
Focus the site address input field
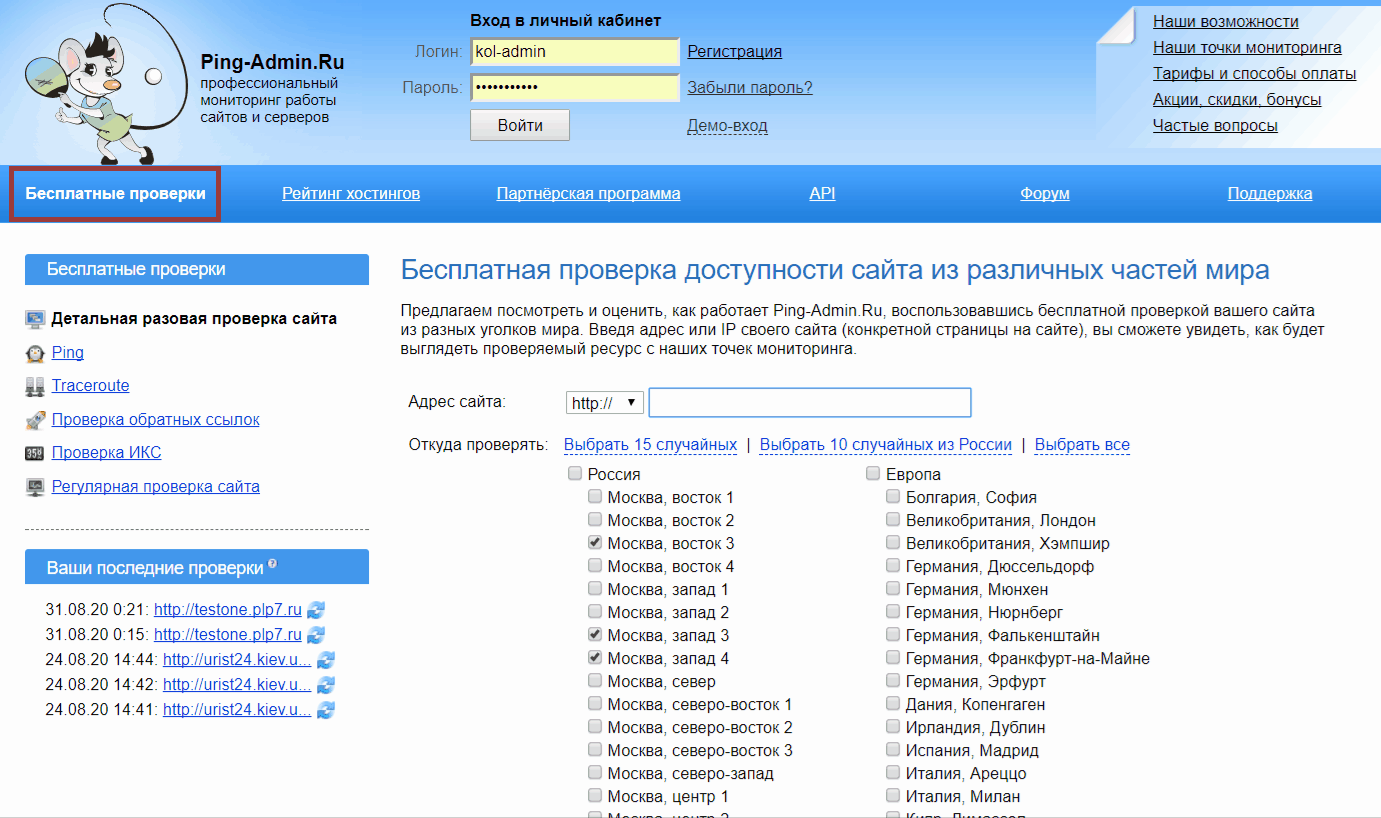(x=810, y=403)
